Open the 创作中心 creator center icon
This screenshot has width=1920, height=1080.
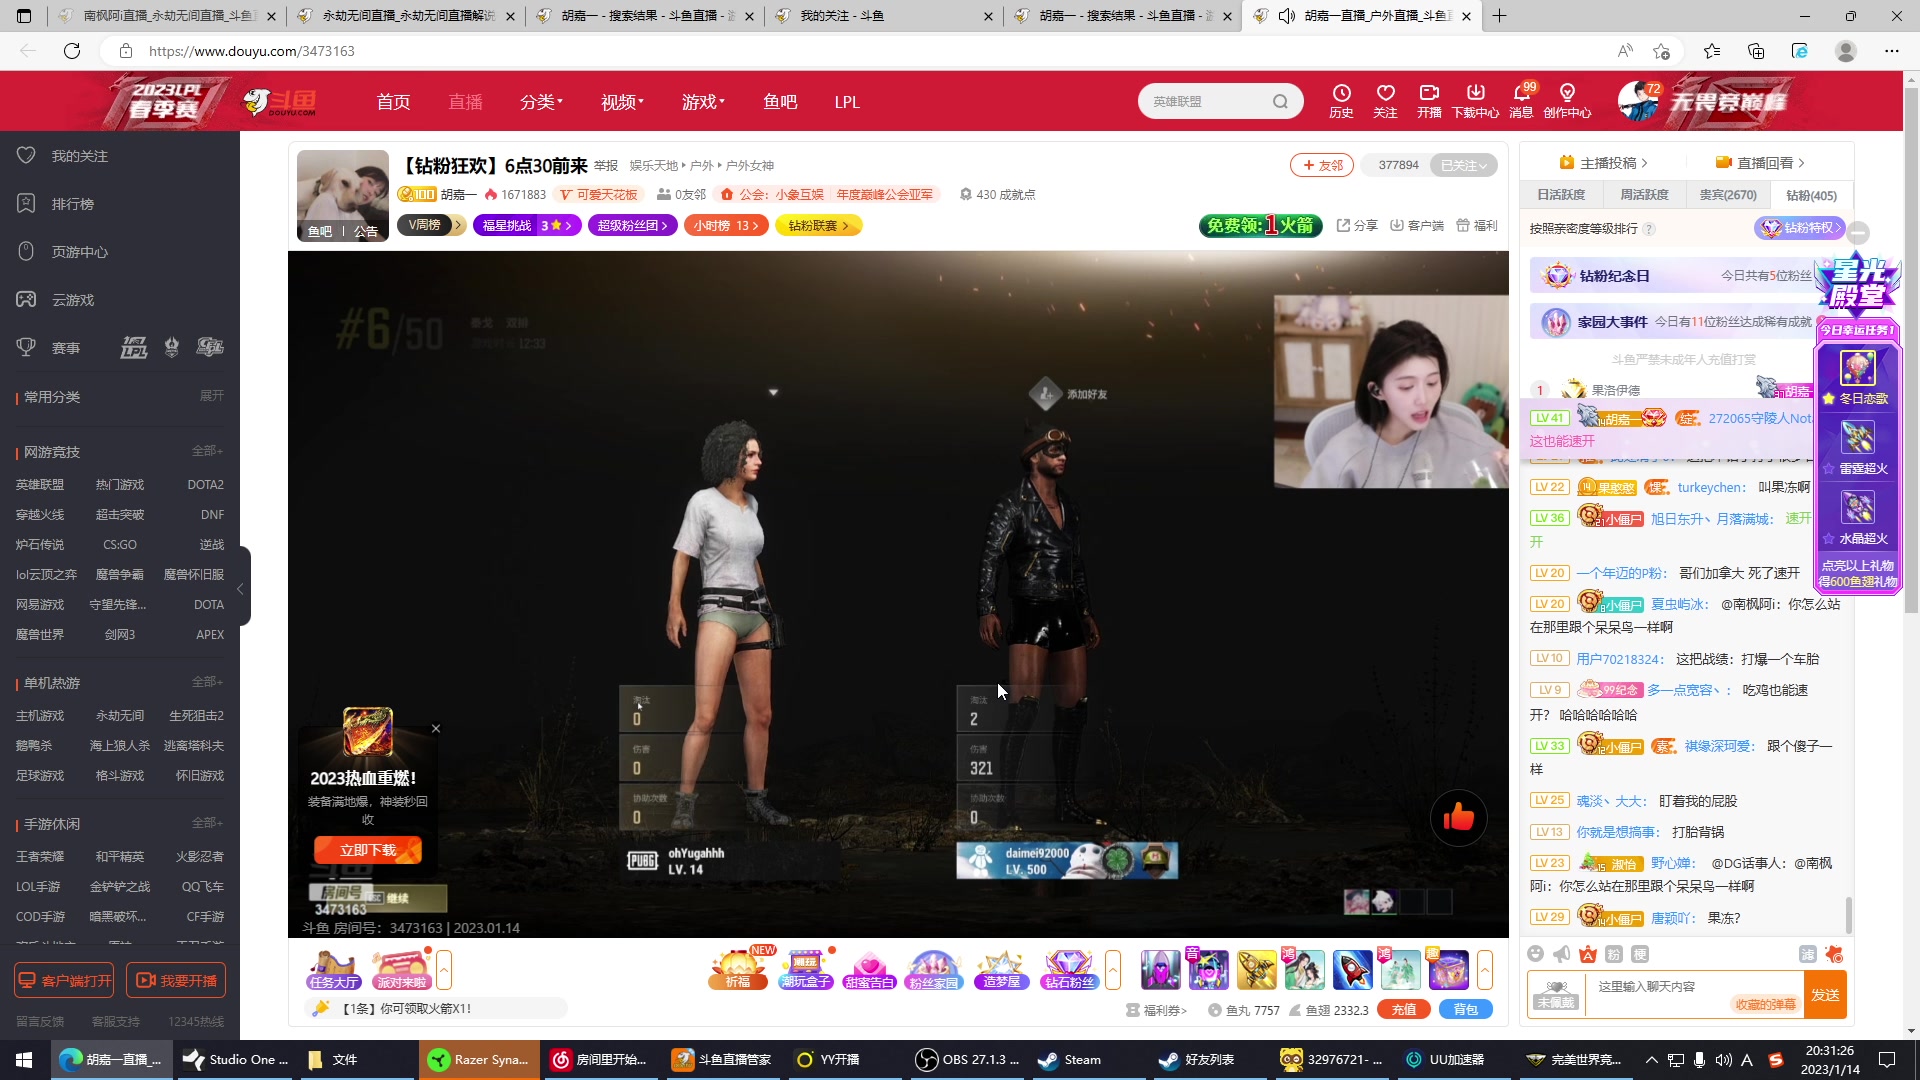coord(1567,100)
